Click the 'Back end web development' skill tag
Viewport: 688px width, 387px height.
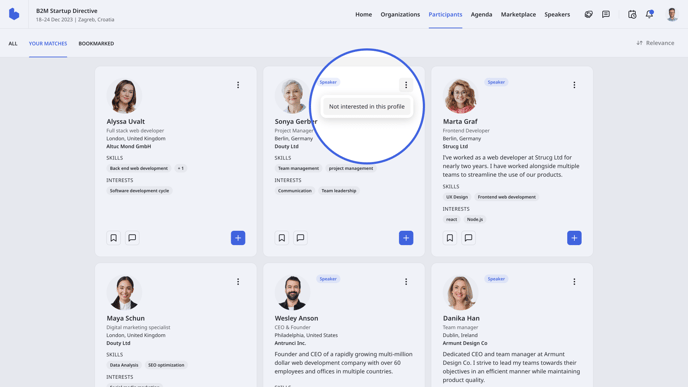(x=139, y=168)
